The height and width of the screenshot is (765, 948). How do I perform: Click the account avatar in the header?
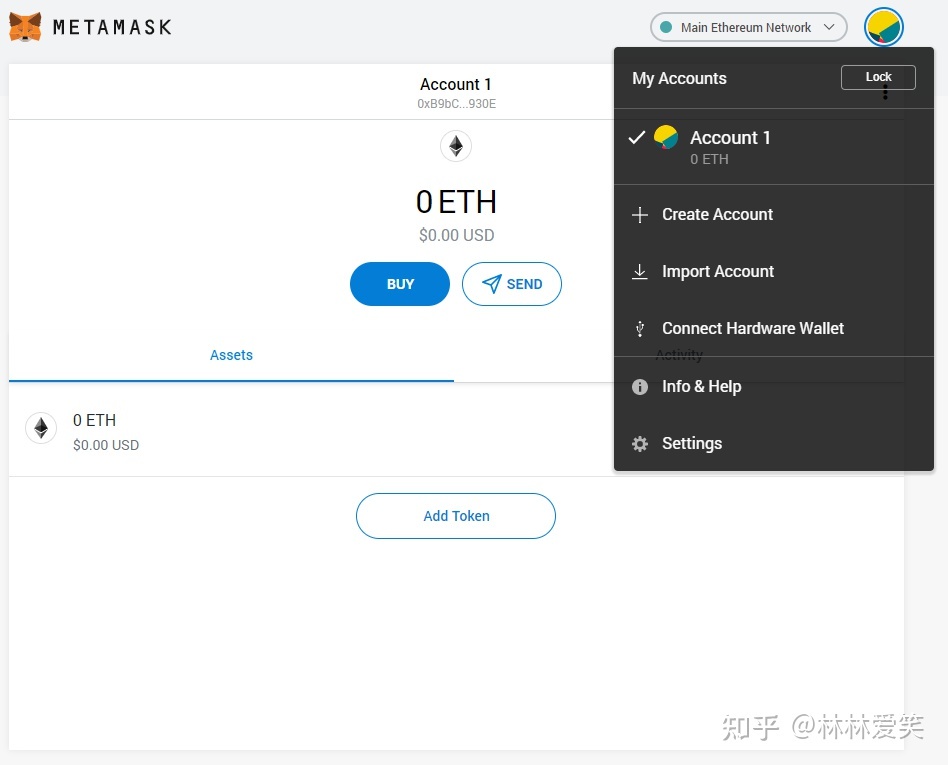coord(883,27)
